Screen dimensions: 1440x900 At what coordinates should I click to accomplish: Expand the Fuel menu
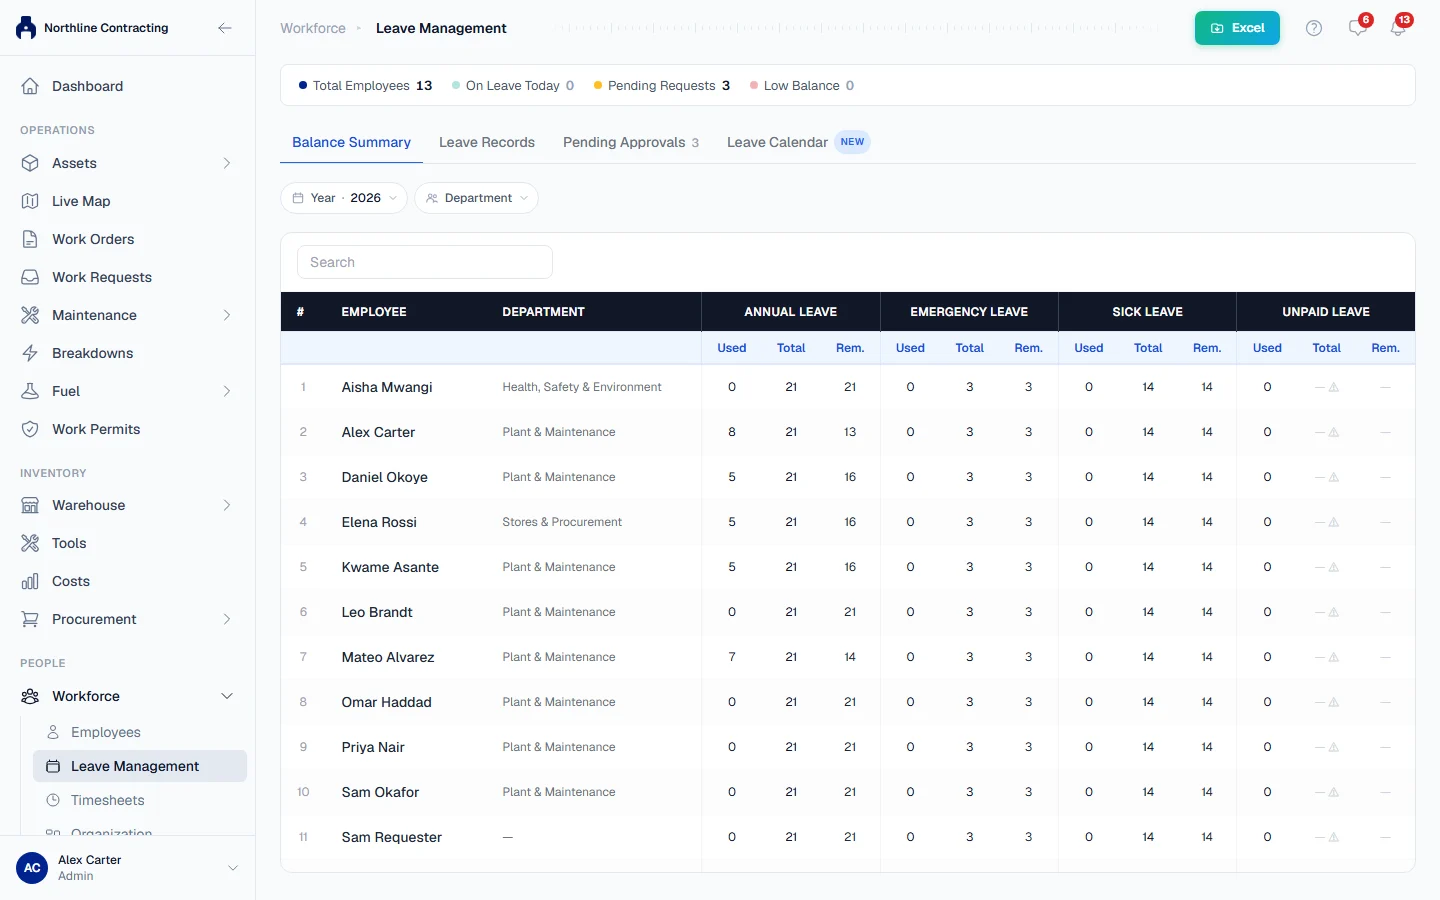[128, 391]
